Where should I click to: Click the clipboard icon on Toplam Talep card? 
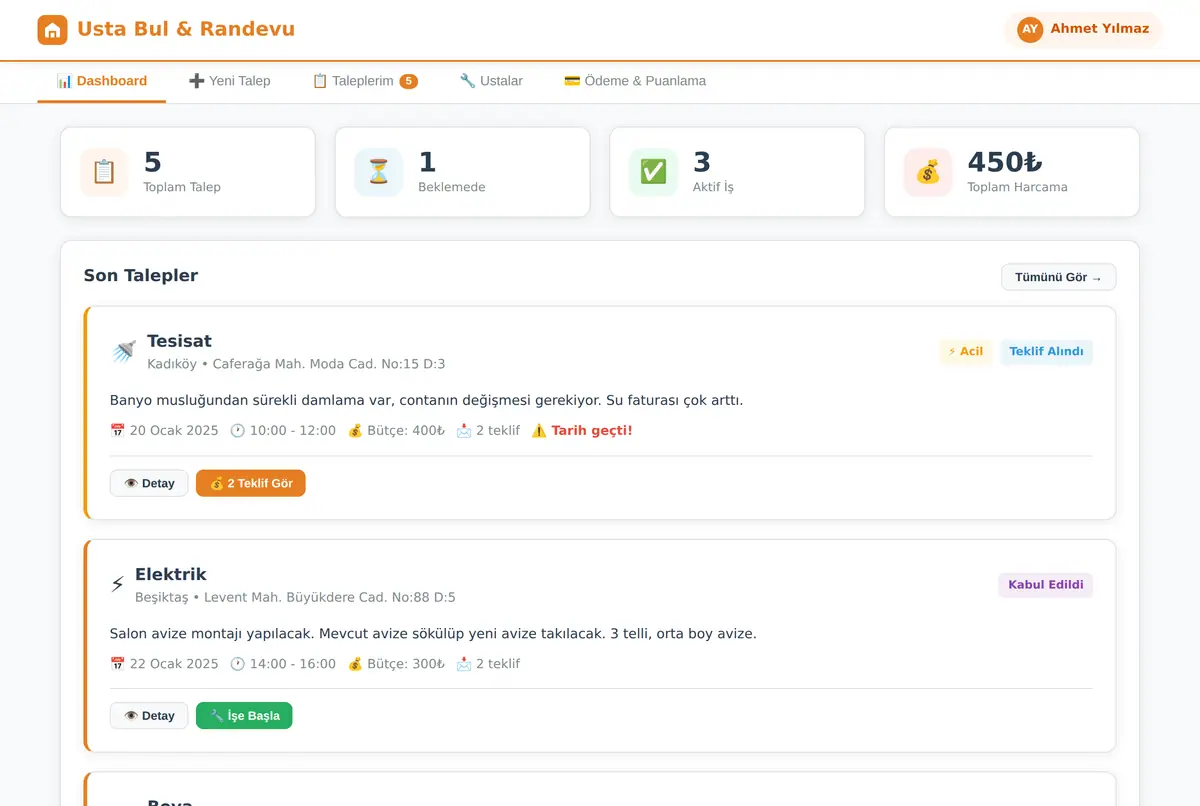[104, 172]
